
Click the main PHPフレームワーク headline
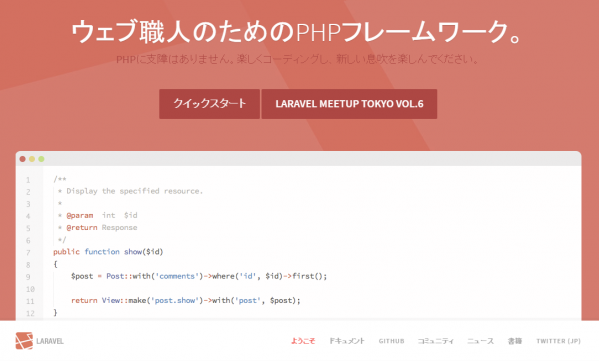296,32
